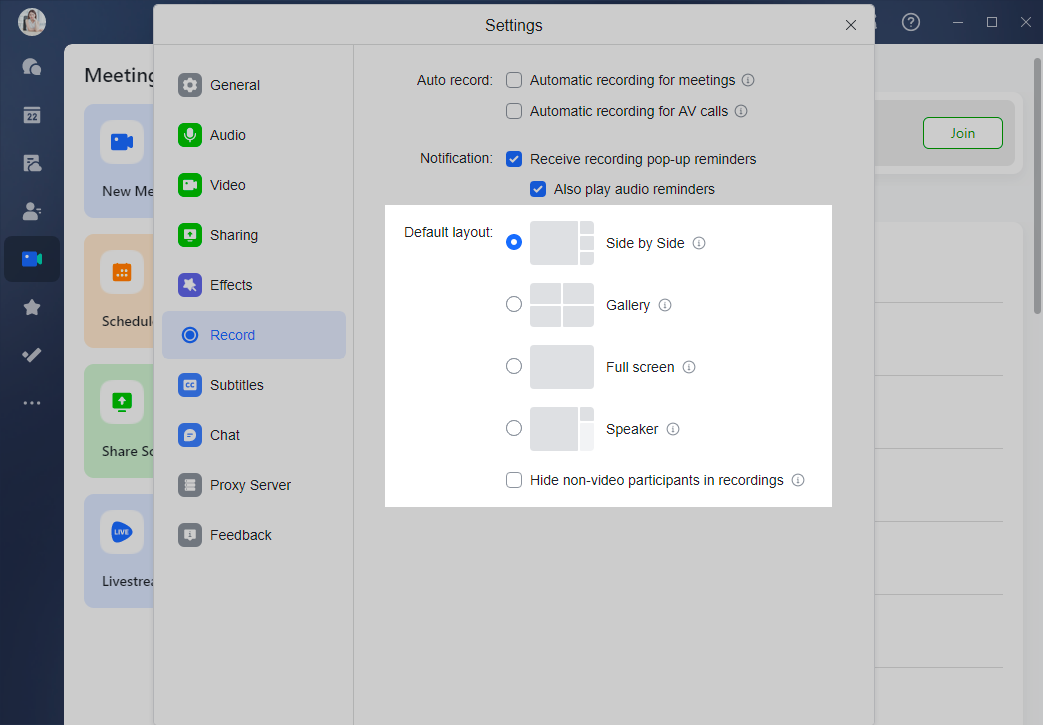The height and width of the screenshot is (725, 1043).
Task: Go to Subtitles settings tab
Action: pyautogui.click(x=253, y=385)
